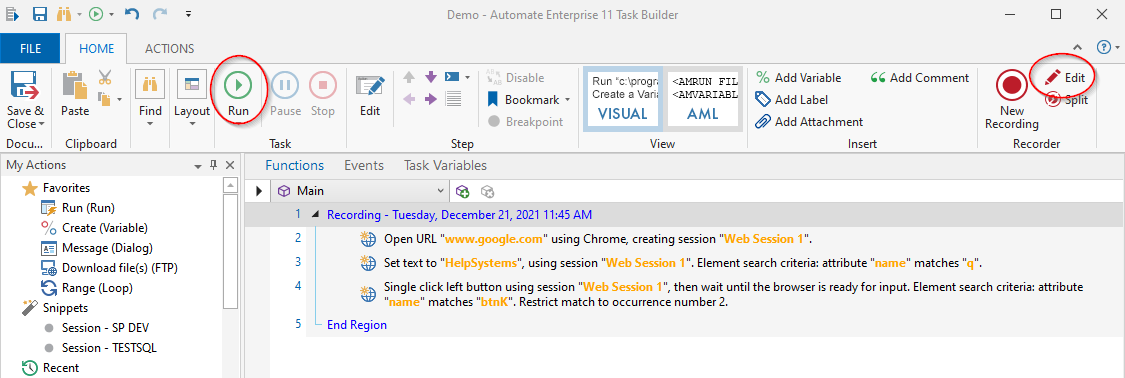Start a New Recording
The image size is (1125, 378).
(x=1012, y=100)
